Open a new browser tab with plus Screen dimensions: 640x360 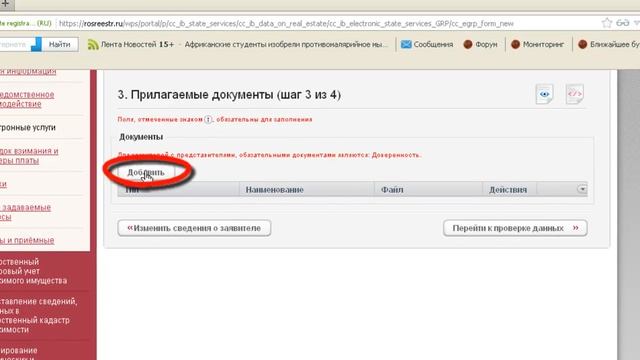[x=6, y=4]
